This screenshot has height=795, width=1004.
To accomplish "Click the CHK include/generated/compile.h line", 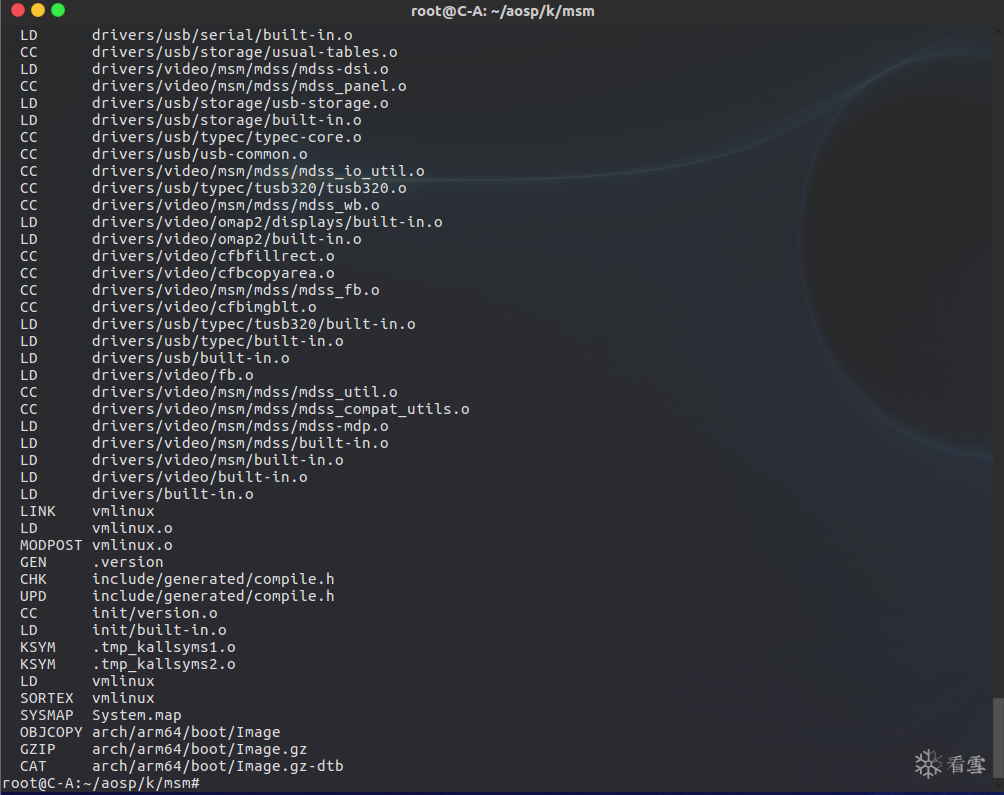I will pyautogui.click(x=177, y=579).
